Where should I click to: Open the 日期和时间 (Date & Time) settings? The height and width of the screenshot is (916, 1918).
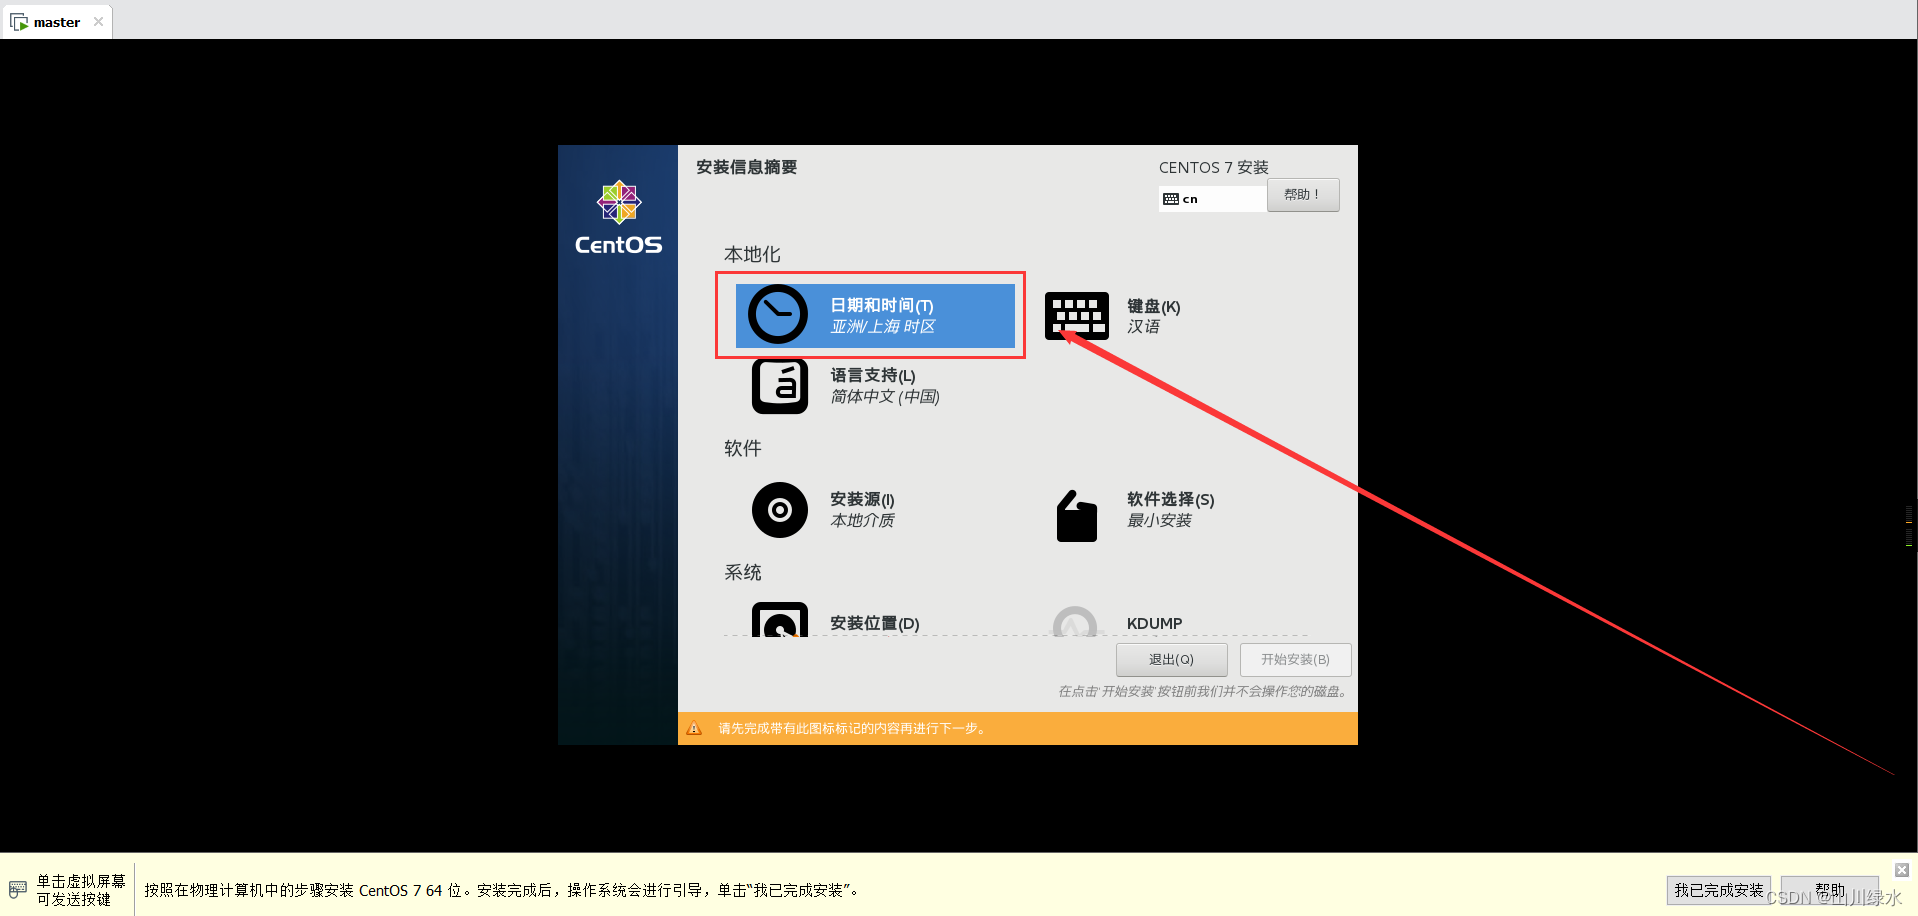[x=871, y=315]
